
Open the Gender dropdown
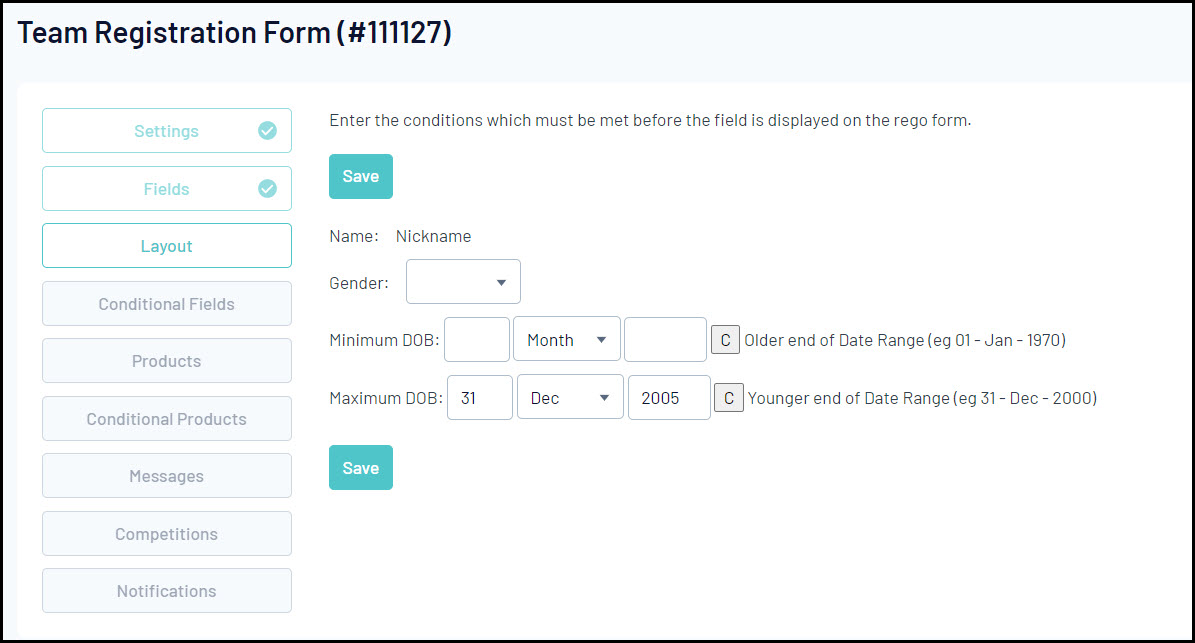coord(463,282)
